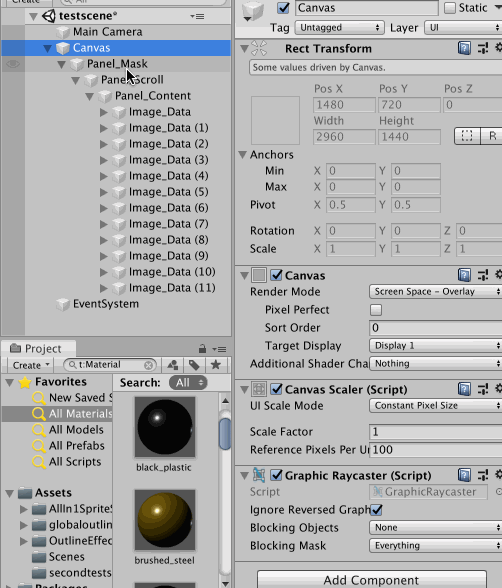Screen dimensions: 502x588
Task: Select EventSystem in Hierarchy
Action: [106, 304]
